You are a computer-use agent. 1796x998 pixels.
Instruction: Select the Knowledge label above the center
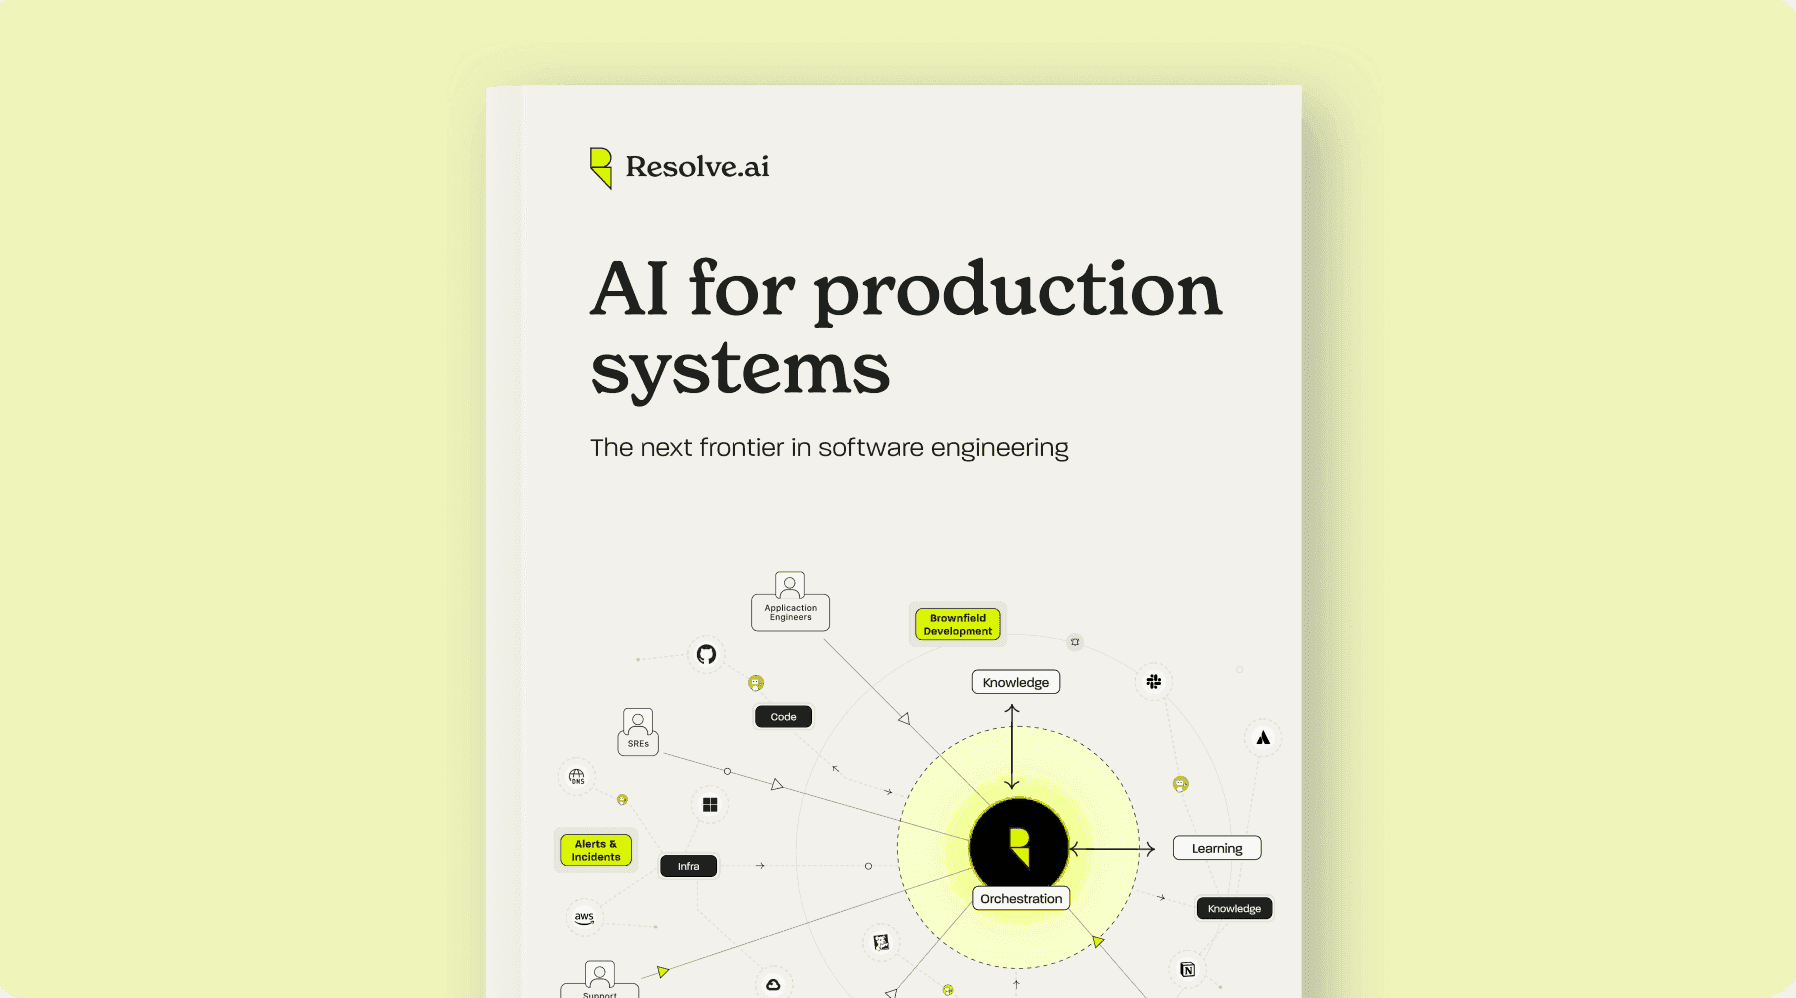(1015, 681)
